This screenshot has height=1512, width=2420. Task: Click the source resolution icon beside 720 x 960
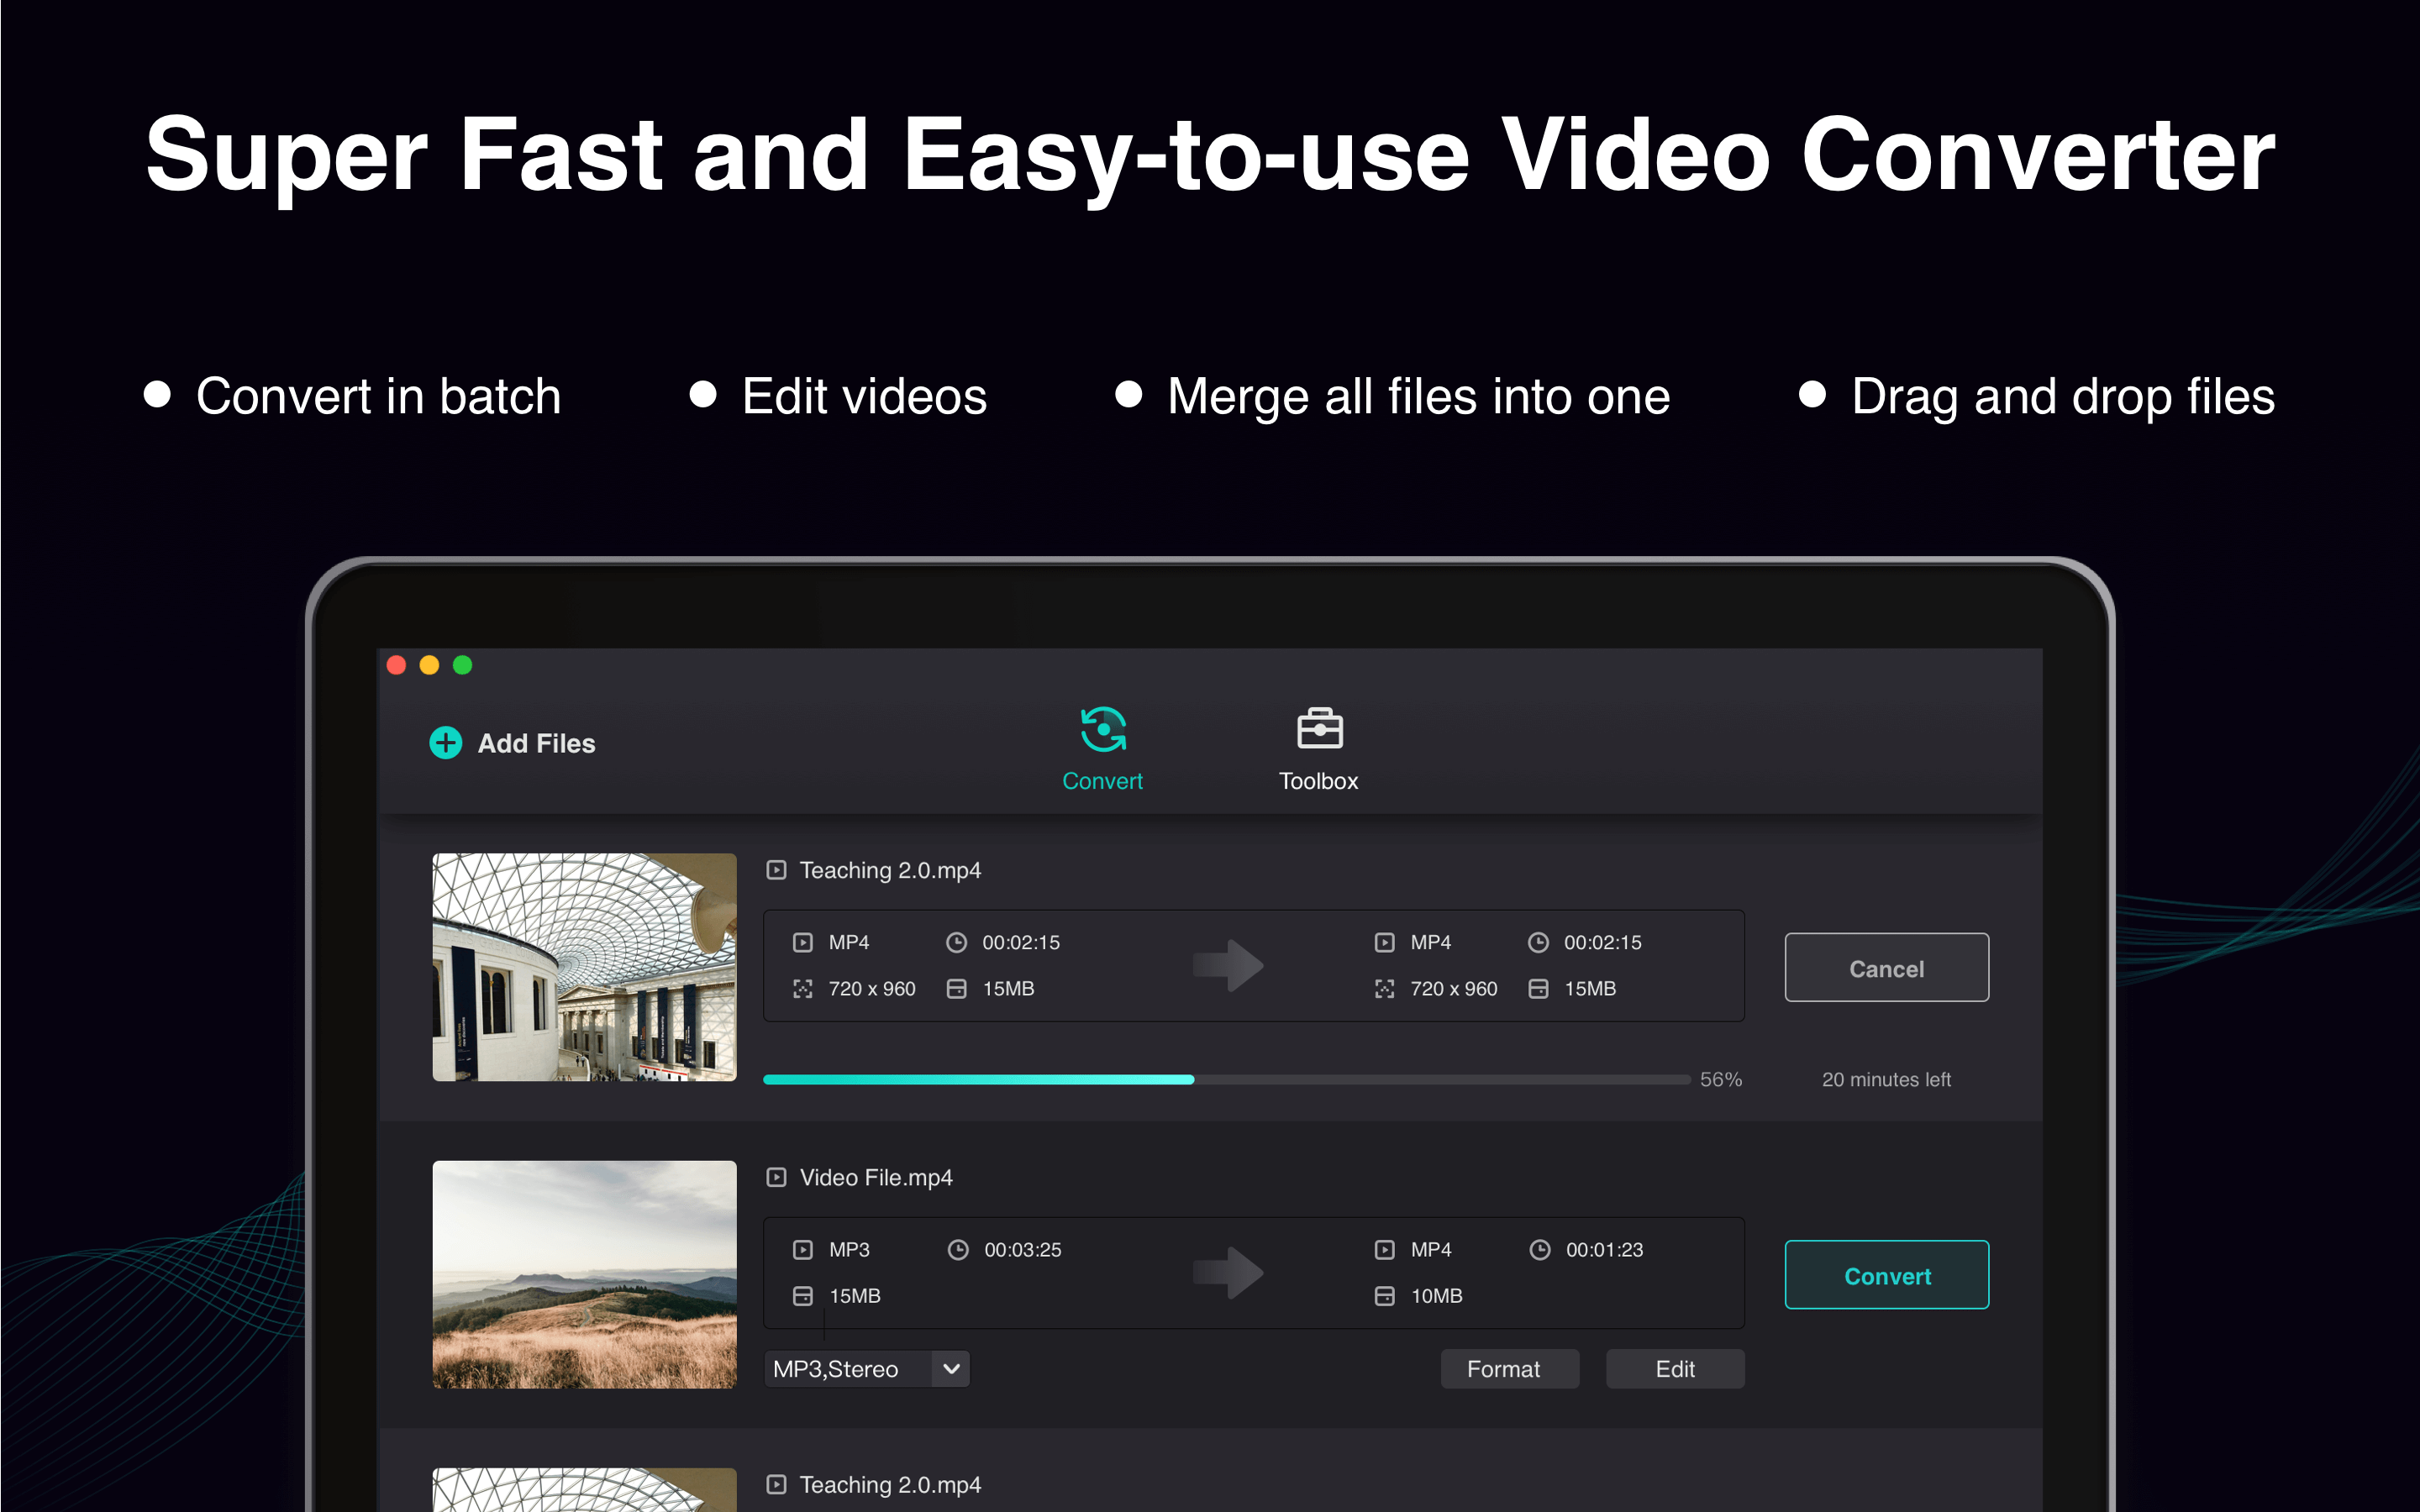[803, 989]
